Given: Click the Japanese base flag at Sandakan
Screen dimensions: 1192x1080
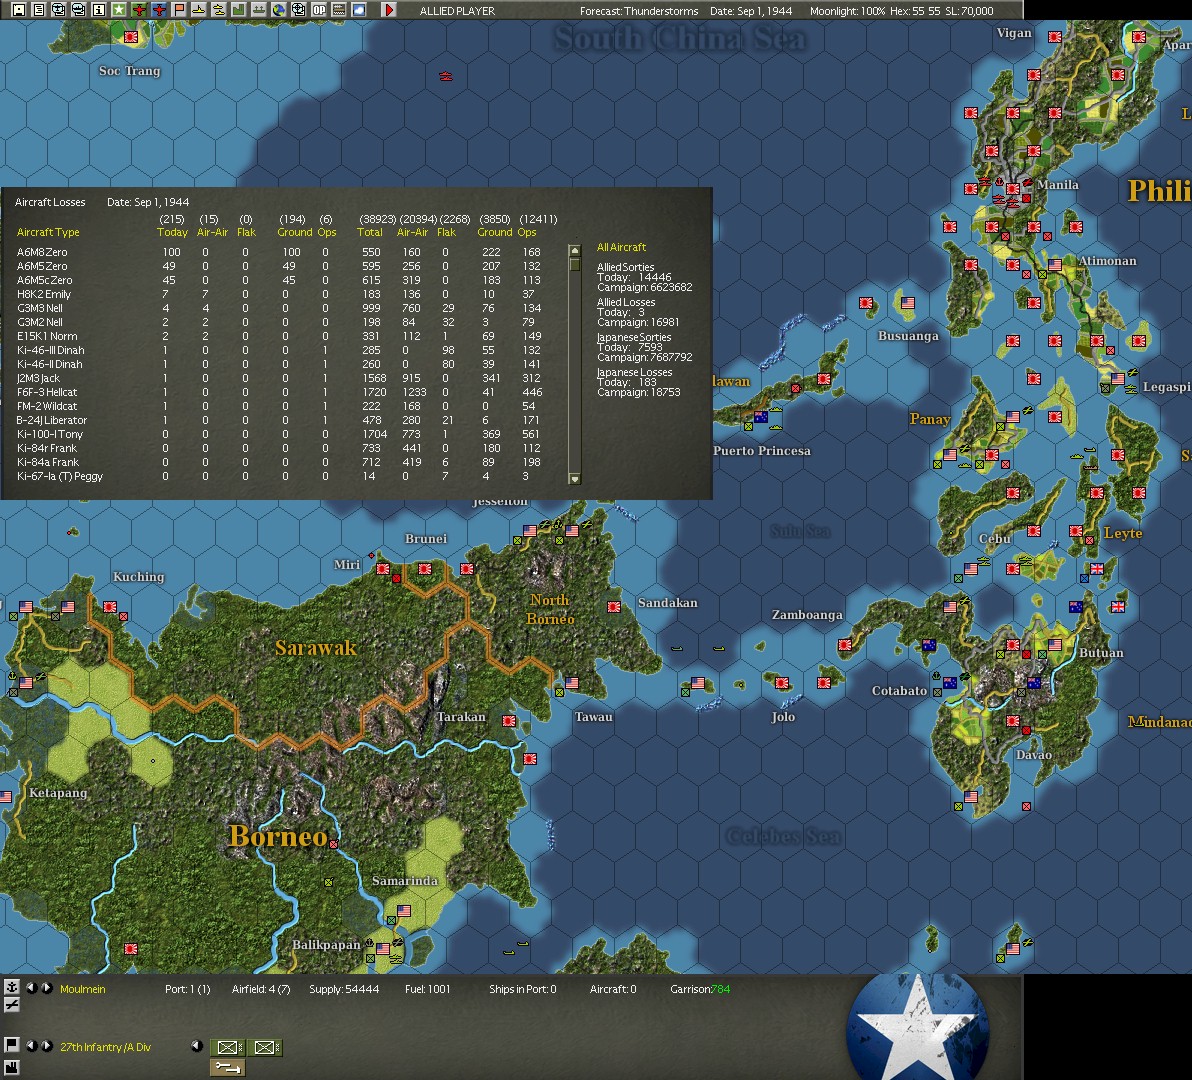Looking at the screenshot, I should coord(613,607).
